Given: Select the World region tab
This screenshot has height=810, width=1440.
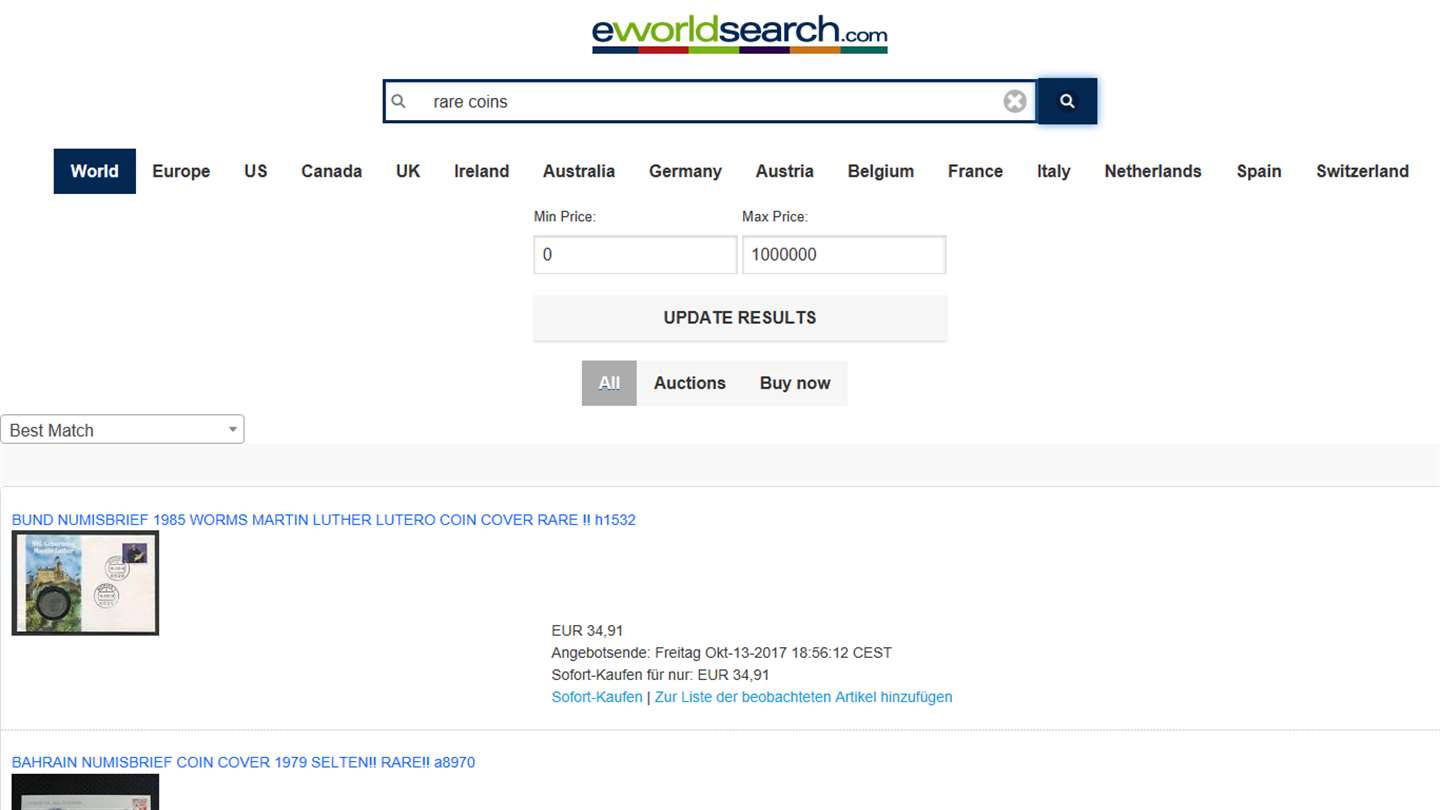Looking at the screenshot, I should tap(94, 171).
